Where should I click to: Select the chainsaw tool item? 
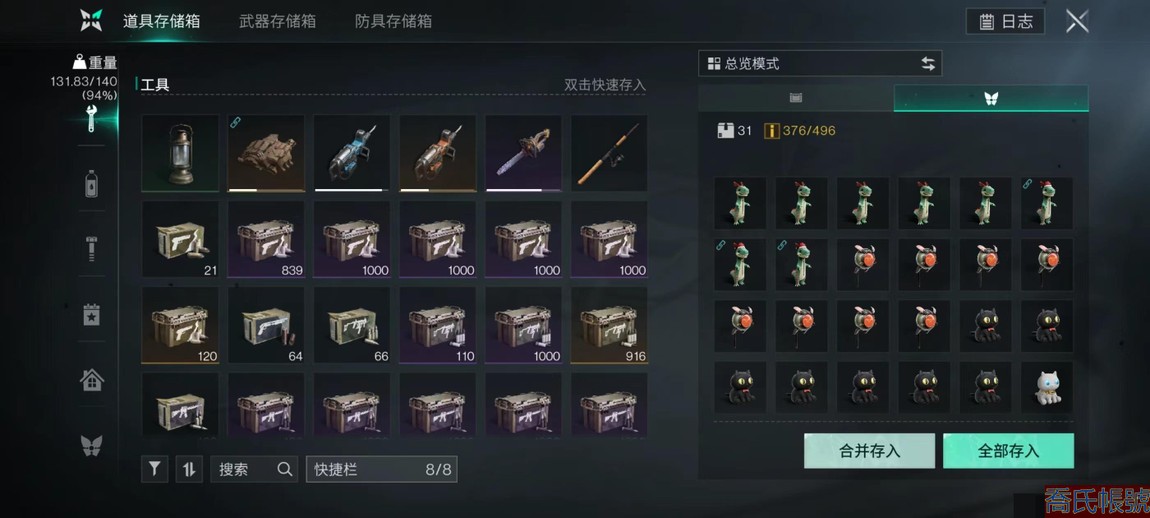(x=524, y=153)
